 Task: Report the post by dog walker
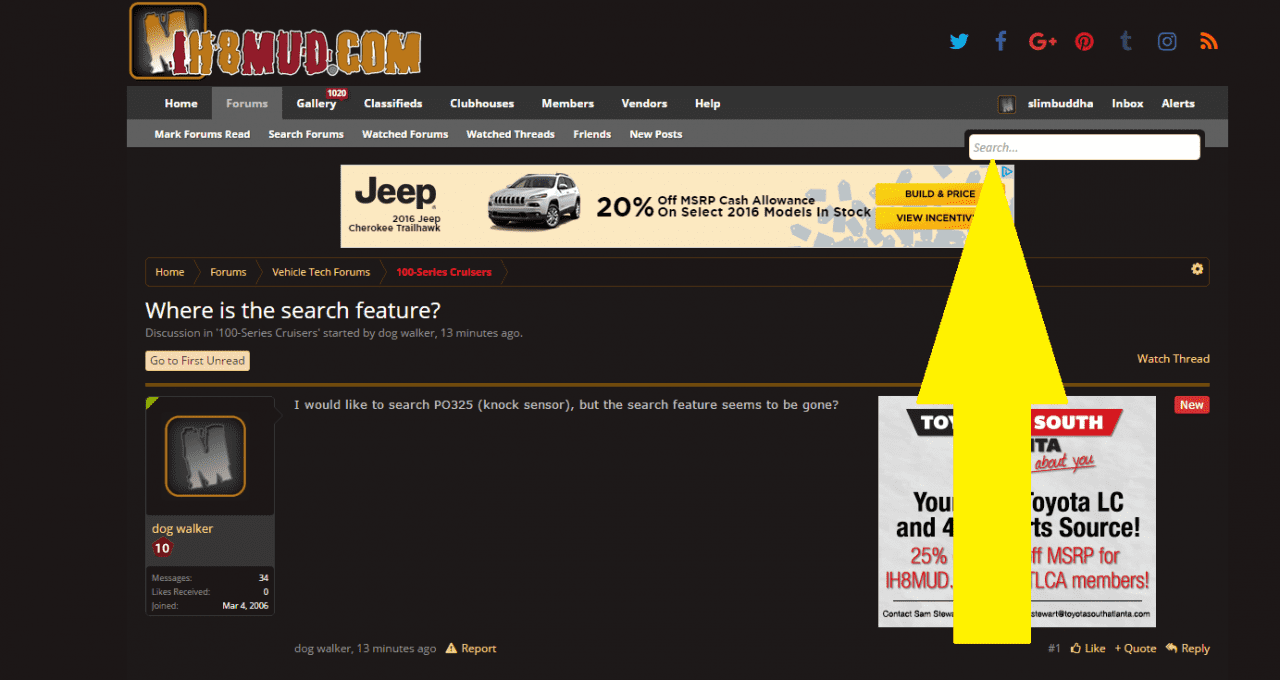[x=471, y=648]
